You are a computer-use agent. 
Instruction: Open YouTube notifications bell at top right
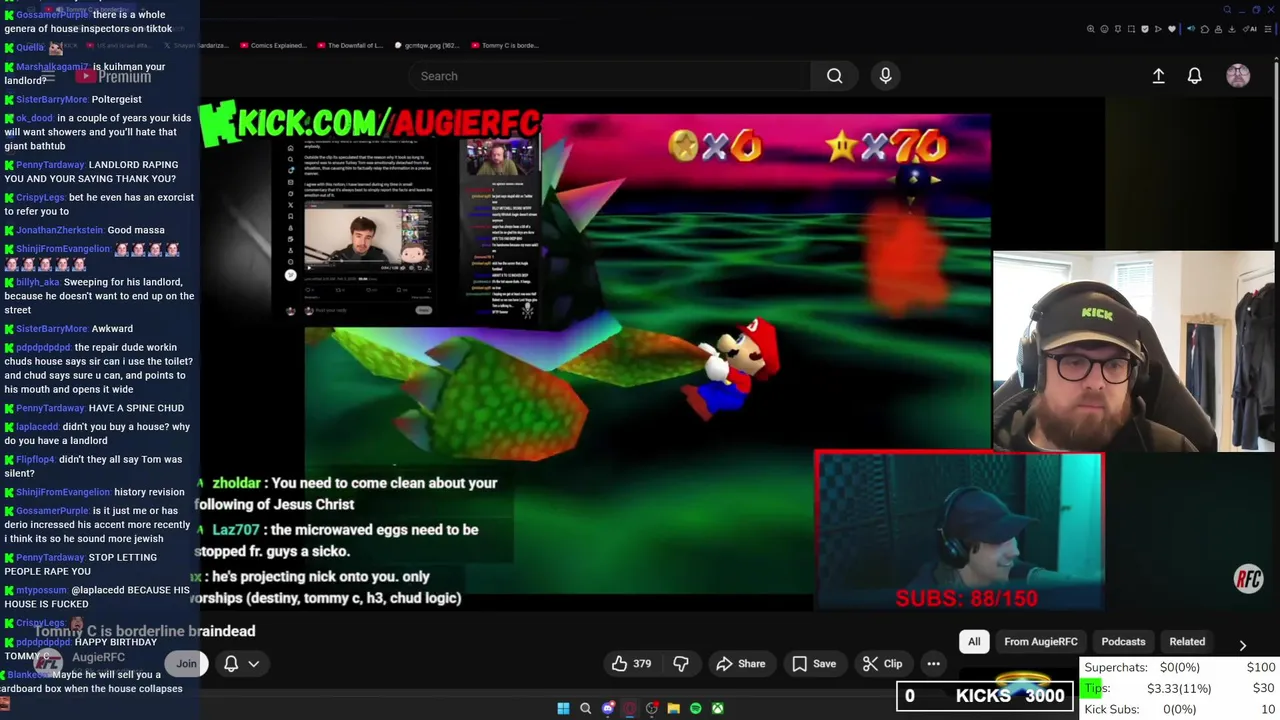1194,76
